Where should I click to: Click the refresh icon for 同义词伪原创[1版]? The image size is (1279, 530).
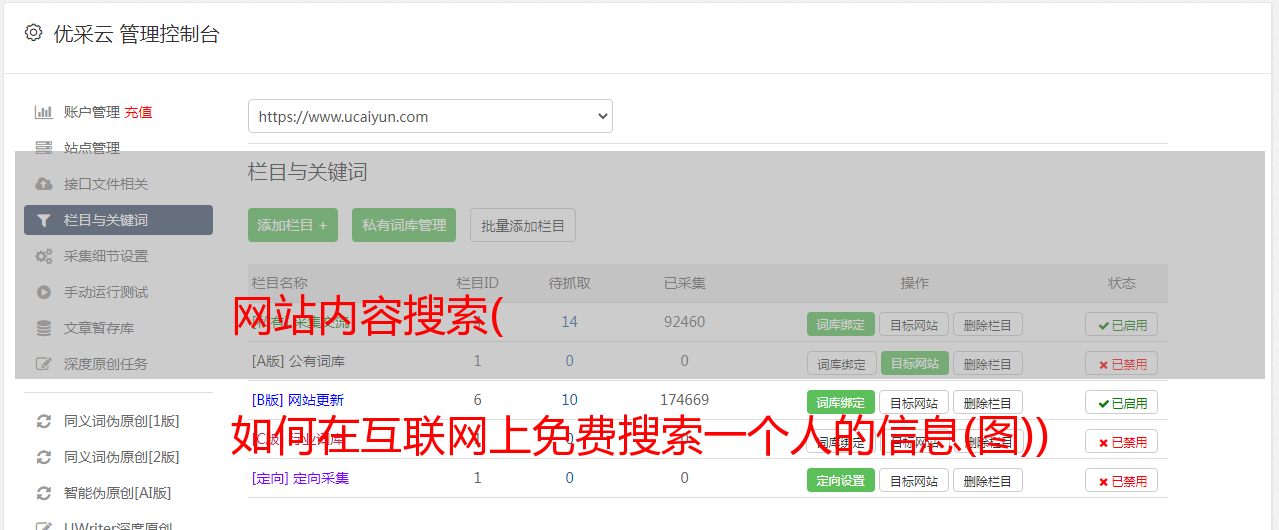pyautogui.click(x=44, y=421)
